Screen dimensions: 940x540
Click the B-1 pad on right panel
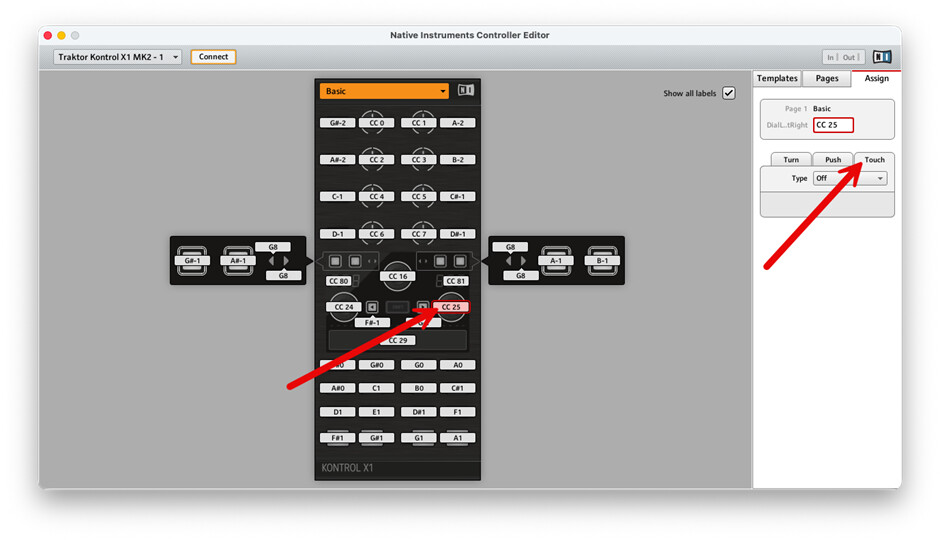(x=603, y=260)
